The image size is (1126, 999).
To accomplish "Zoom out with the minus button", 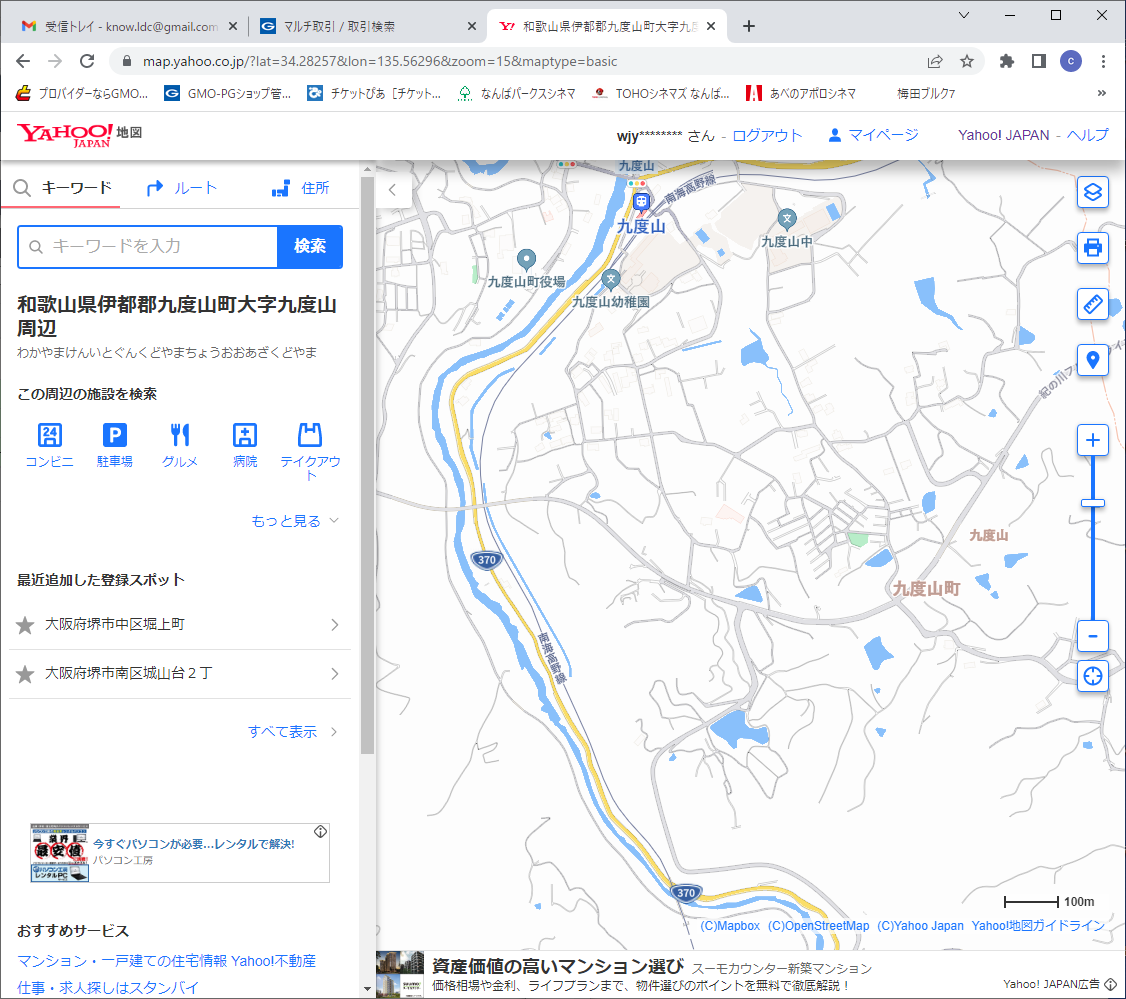I will tap(1093, 636).
